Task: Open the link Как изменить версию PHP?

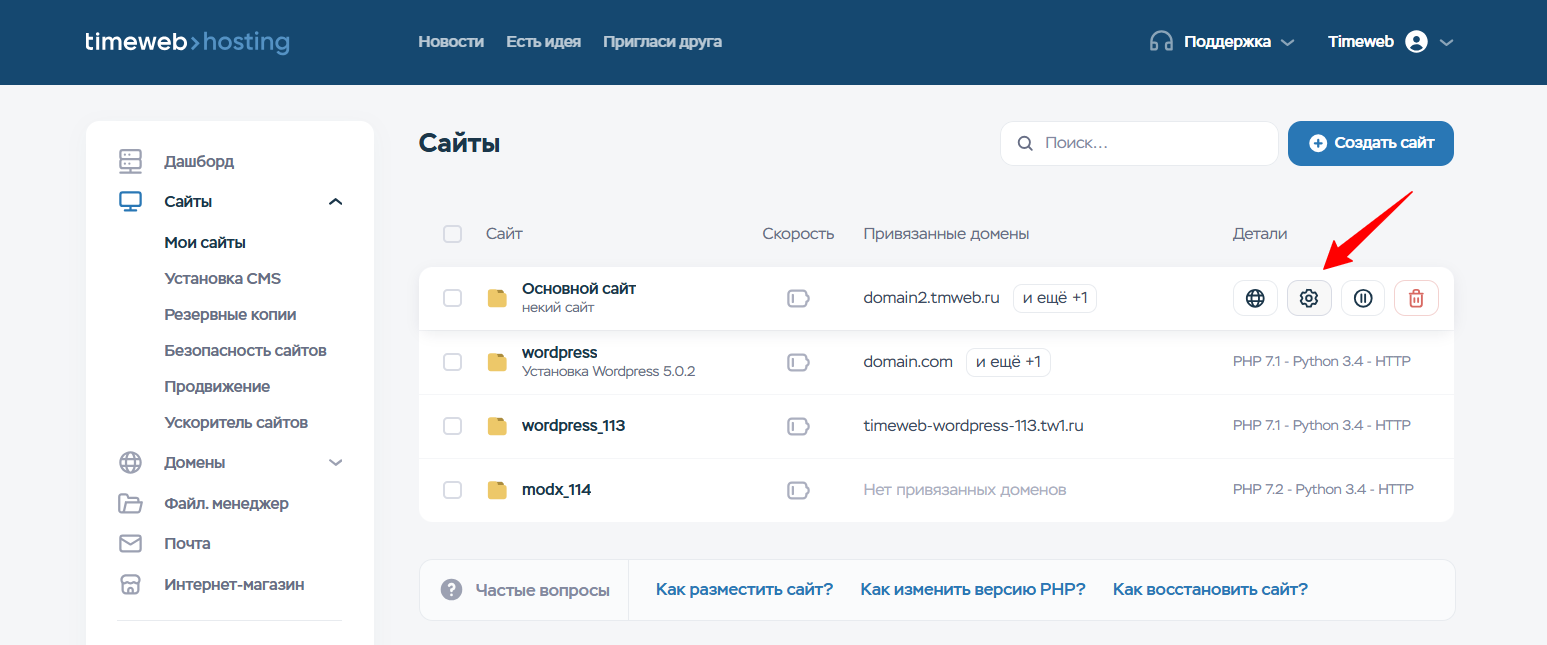Action: pyautogui.click(x=972, y=589)
